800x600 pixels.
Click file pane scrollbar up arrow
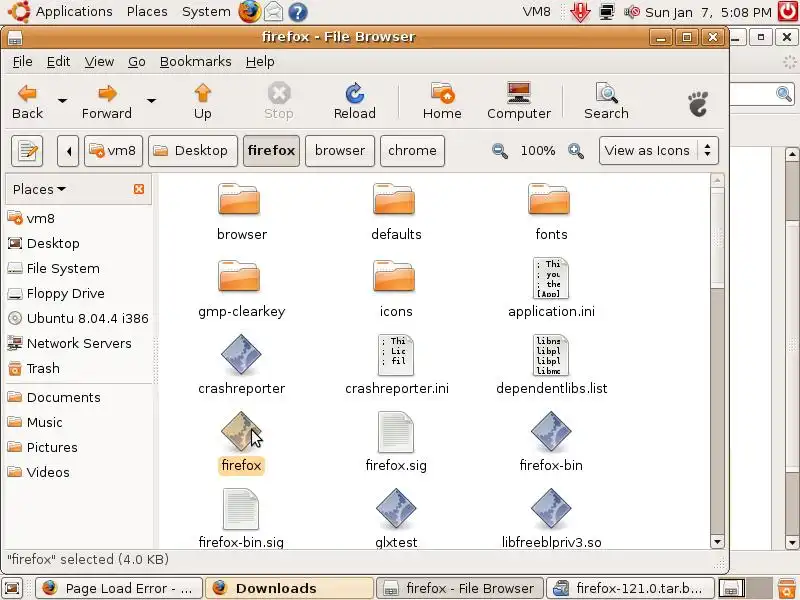[x=717, y=180]
